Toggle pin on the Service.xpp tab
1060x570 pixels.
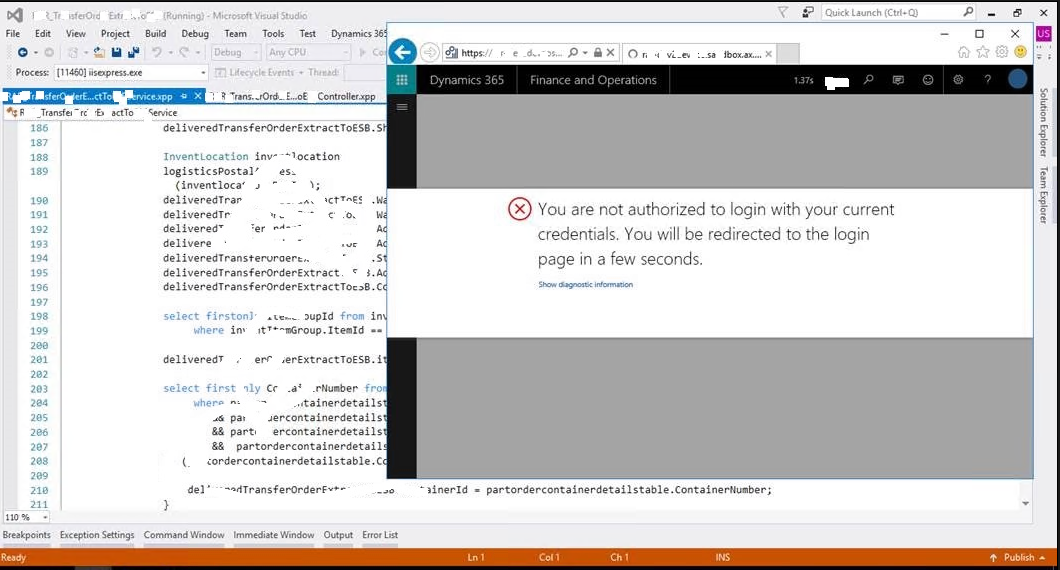184,96
